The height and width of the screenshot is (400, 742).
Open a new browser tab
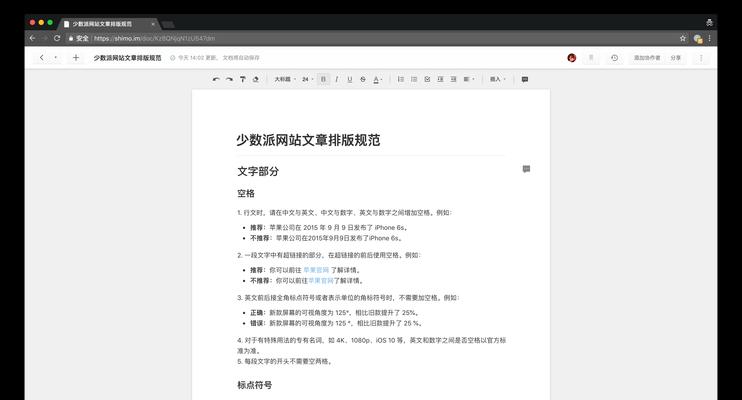[x=168, y=24]
